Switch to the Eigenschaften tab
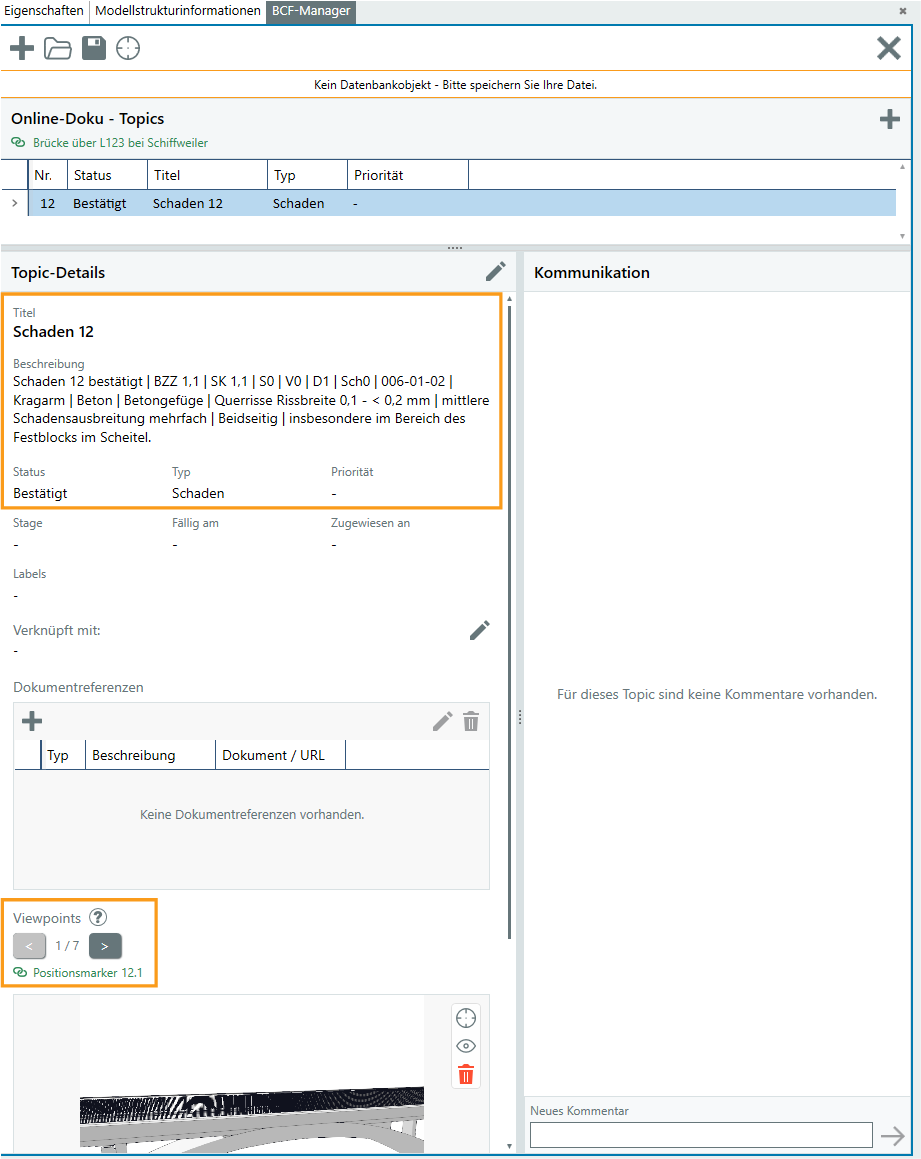 coord(44,10)
